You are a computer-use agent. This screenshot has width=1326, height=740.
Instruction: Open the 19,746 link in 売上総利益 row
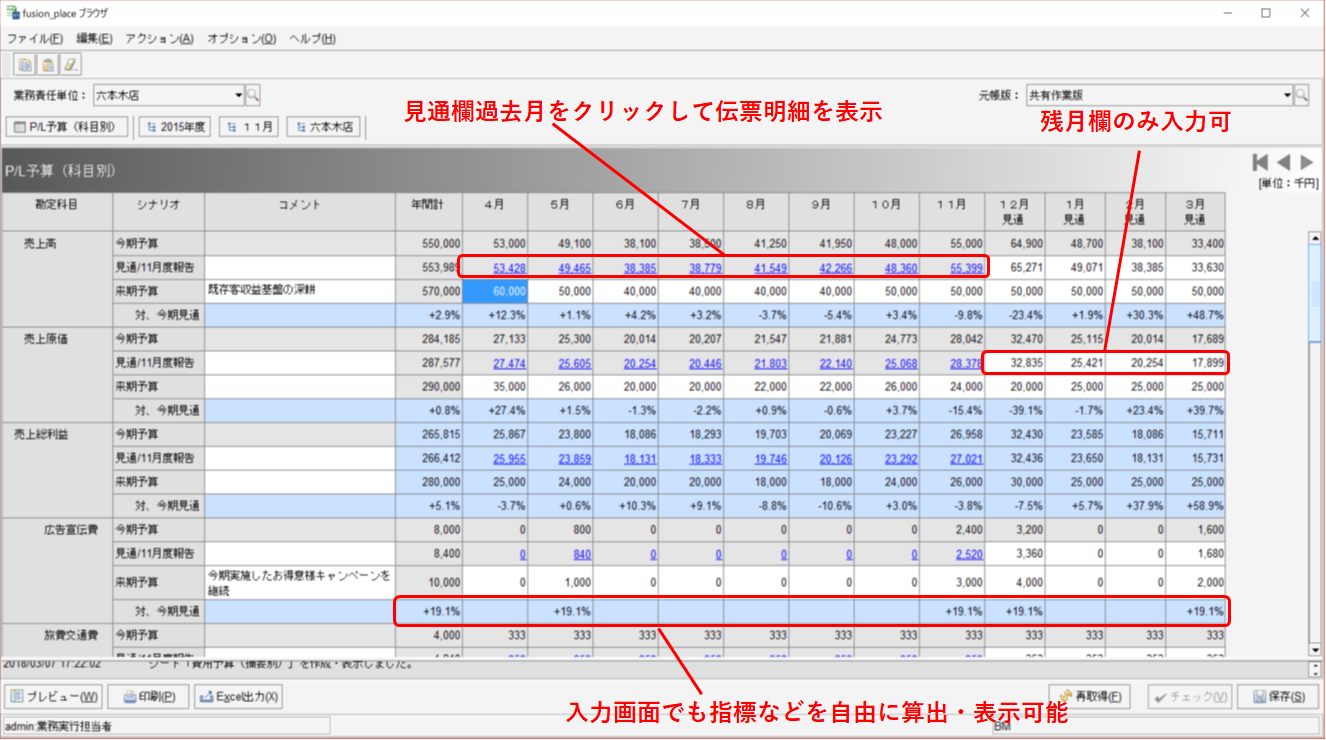click(771, 458)
